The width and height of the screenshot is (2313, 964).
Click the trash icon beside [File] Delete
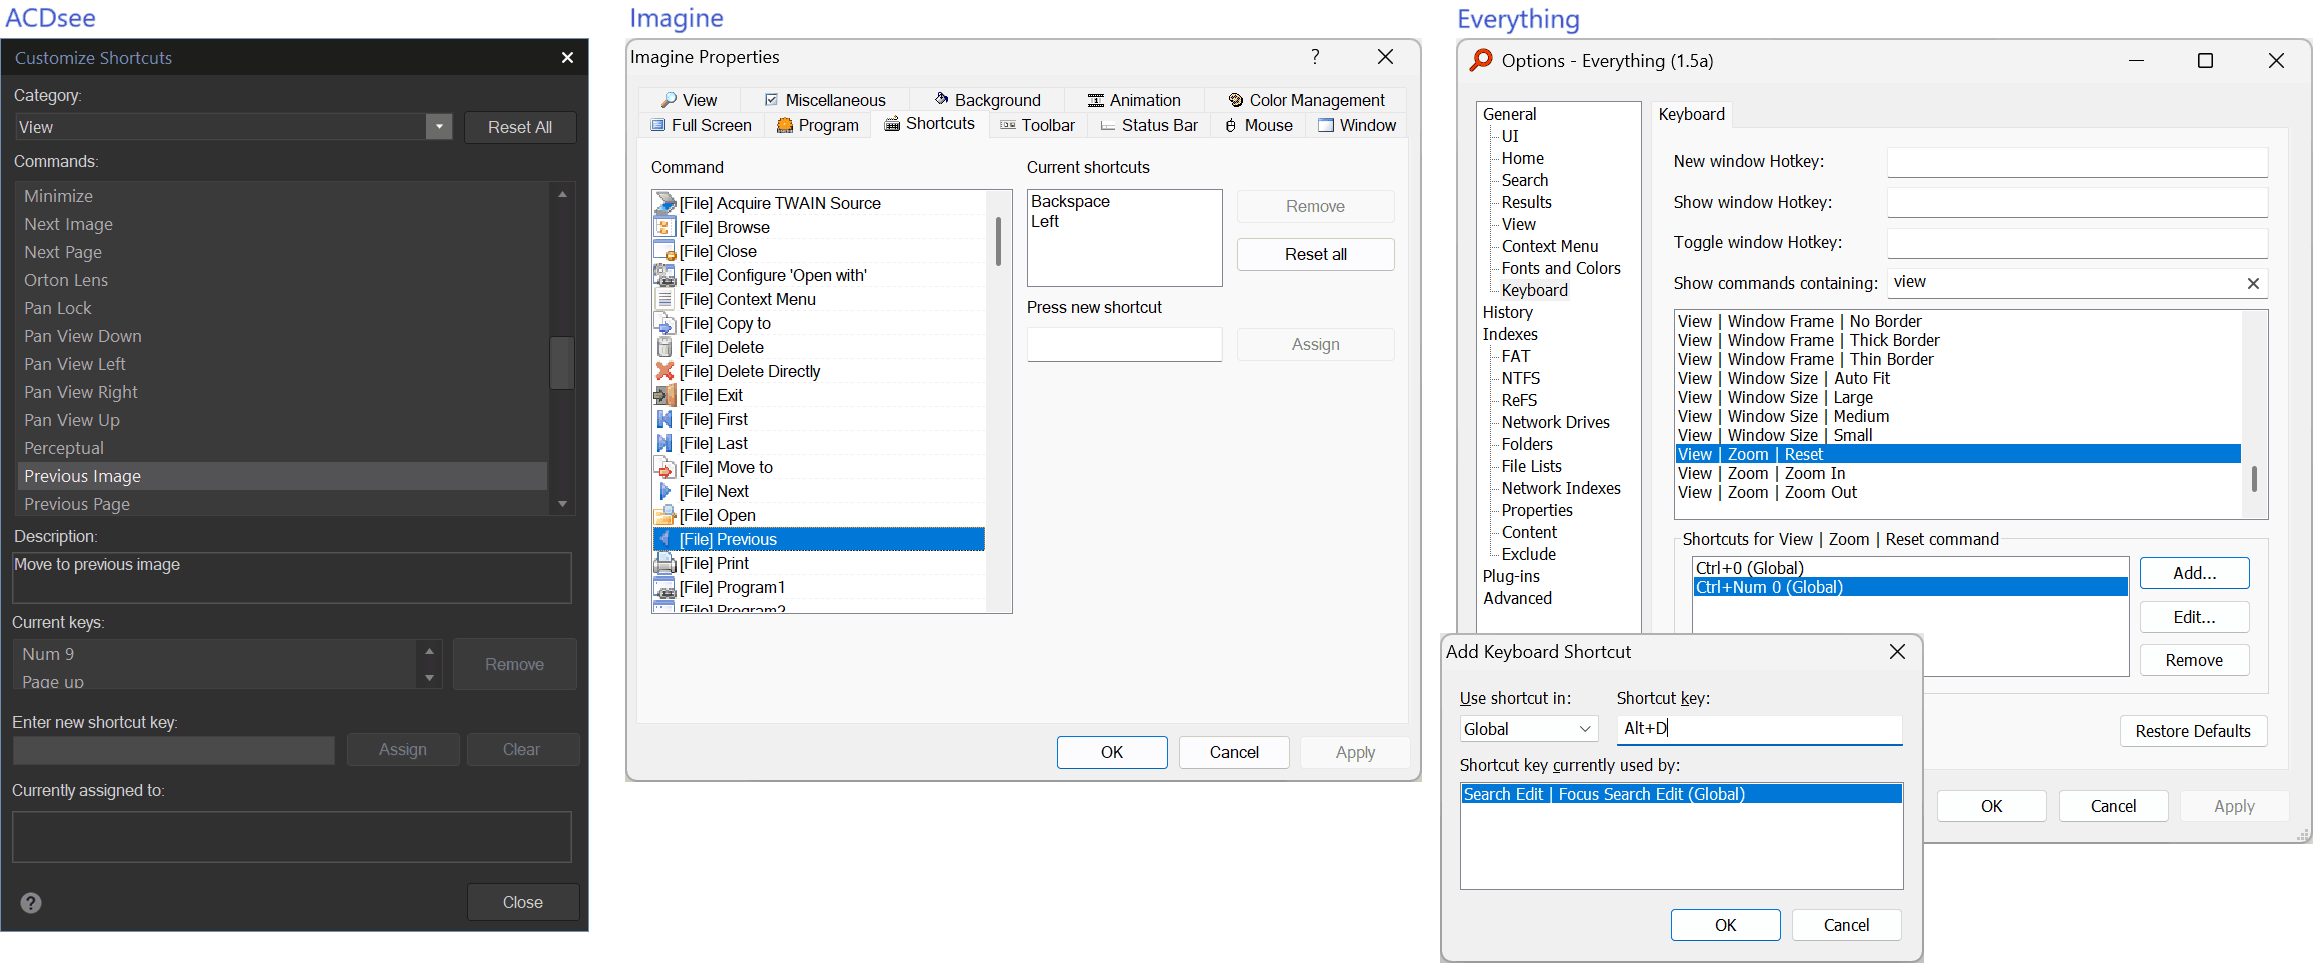[665, 347]
